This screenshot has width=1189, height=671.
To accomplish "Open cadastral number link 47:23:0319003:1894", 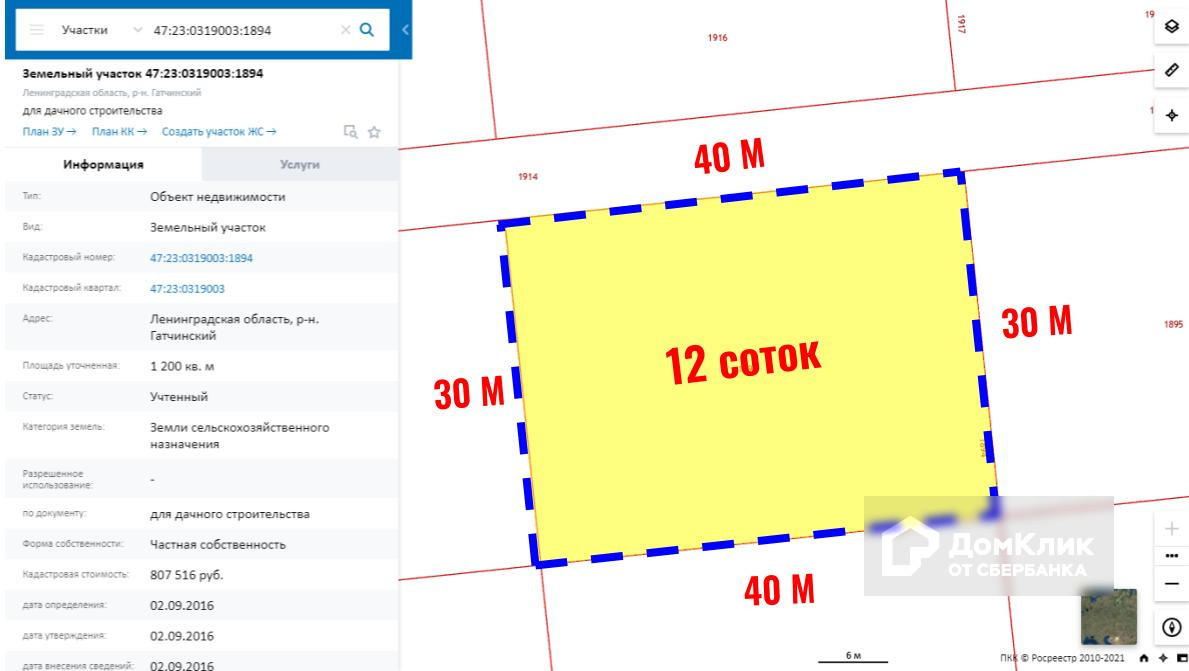I will (x=201, y=258).
